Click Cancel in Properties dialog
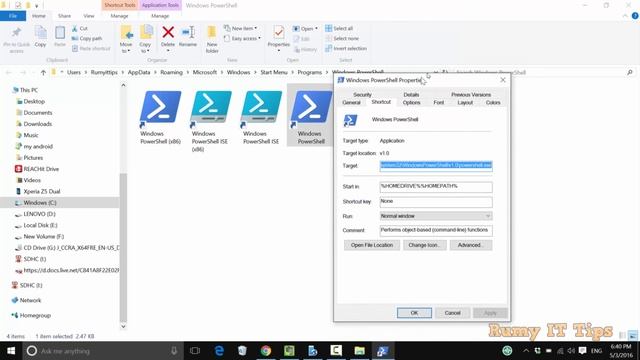Image resolution: width=640 pixels, height=360 pixels. tap(452, 313)
